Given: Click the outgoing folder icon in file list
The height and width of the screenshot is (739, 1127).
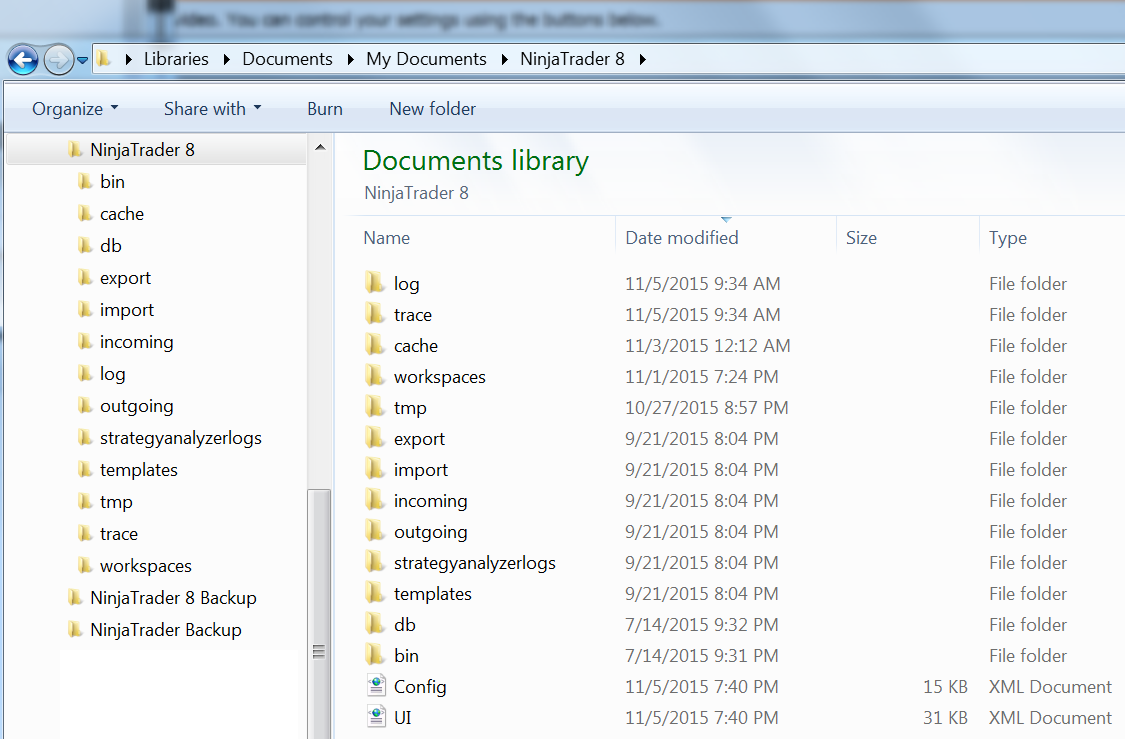Looking at the screenshot, I should 374,531.
